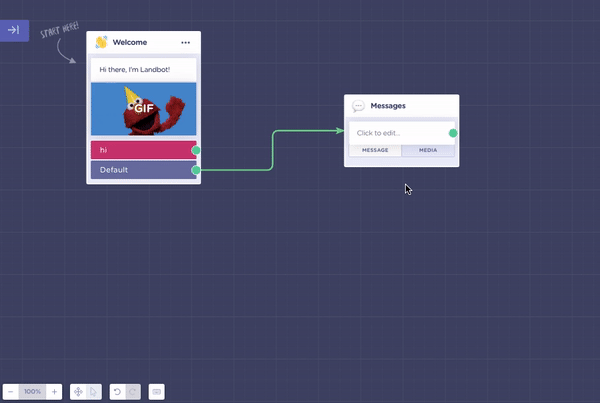
Task: Click the Welcome block title
Action: click(130, 42)
